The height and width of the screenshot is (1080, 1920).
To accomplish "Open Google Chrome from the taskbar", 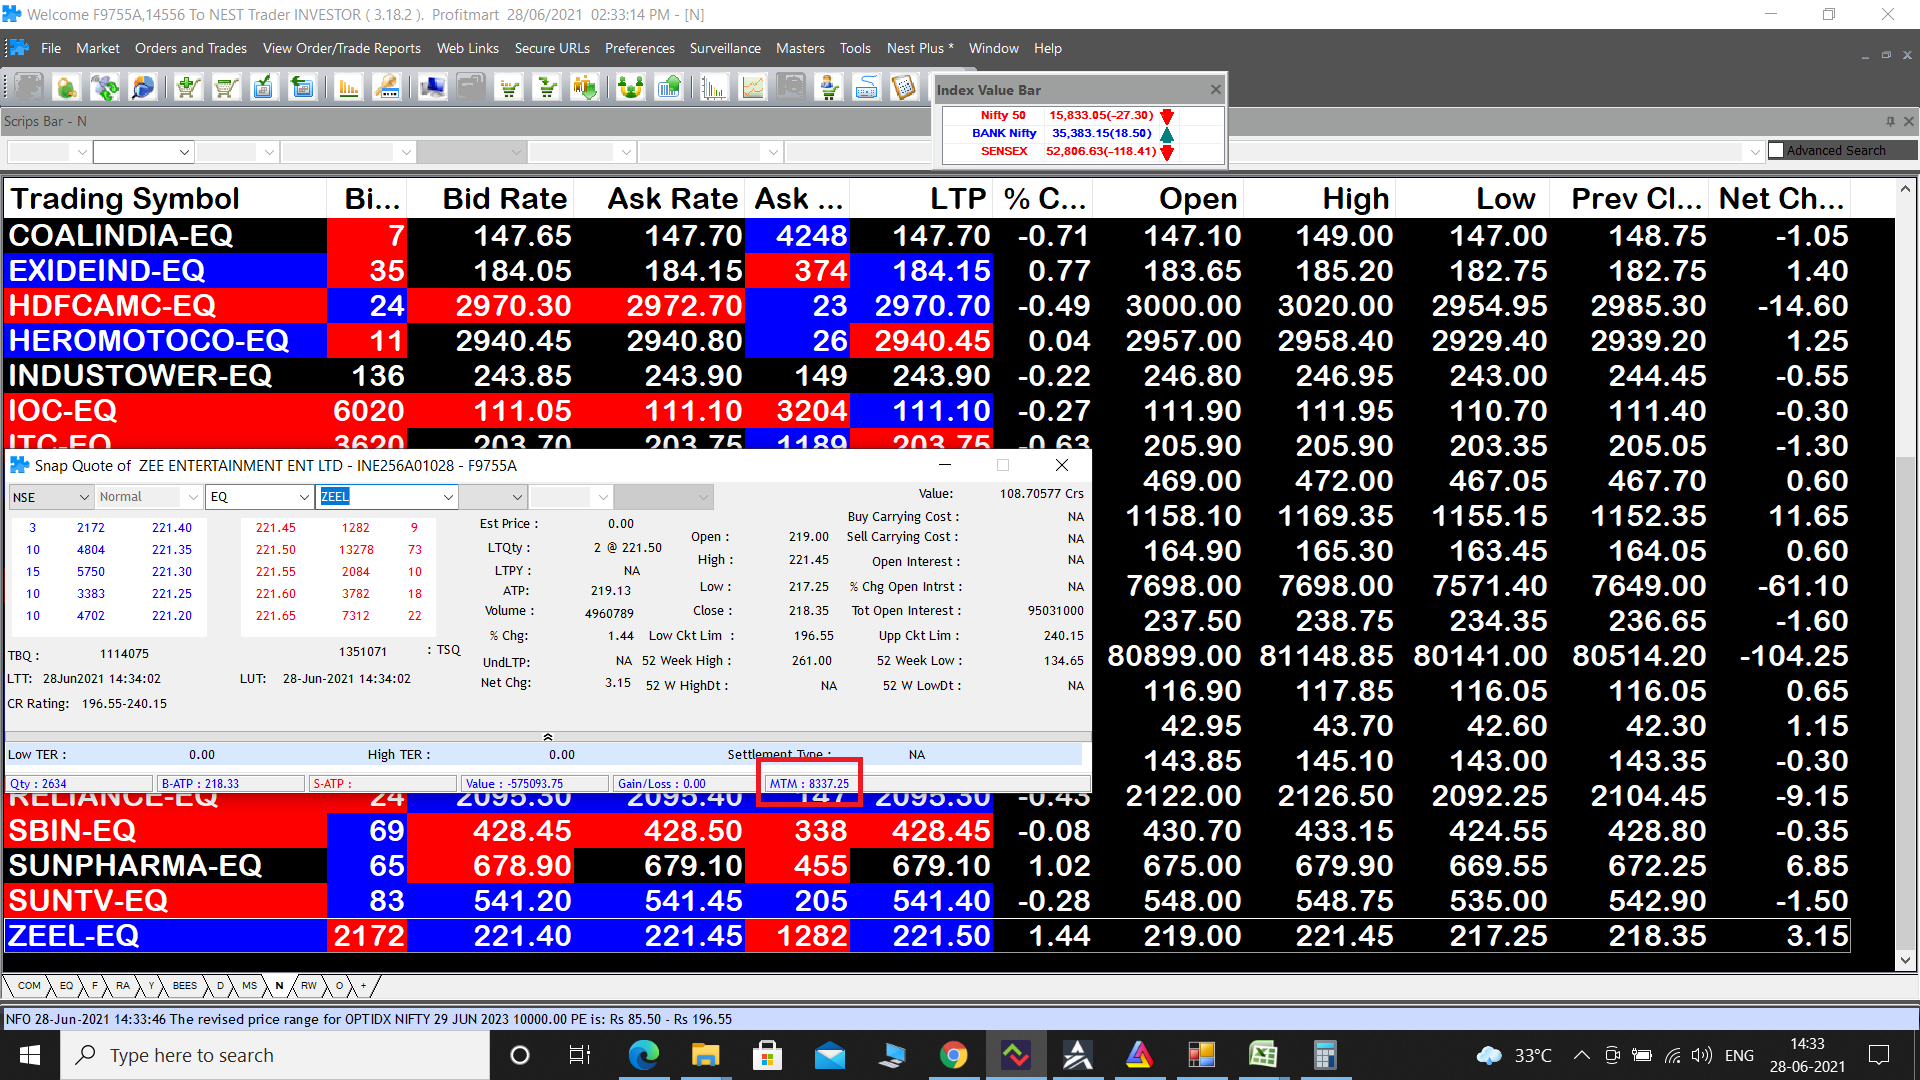I will (953, 1055).
